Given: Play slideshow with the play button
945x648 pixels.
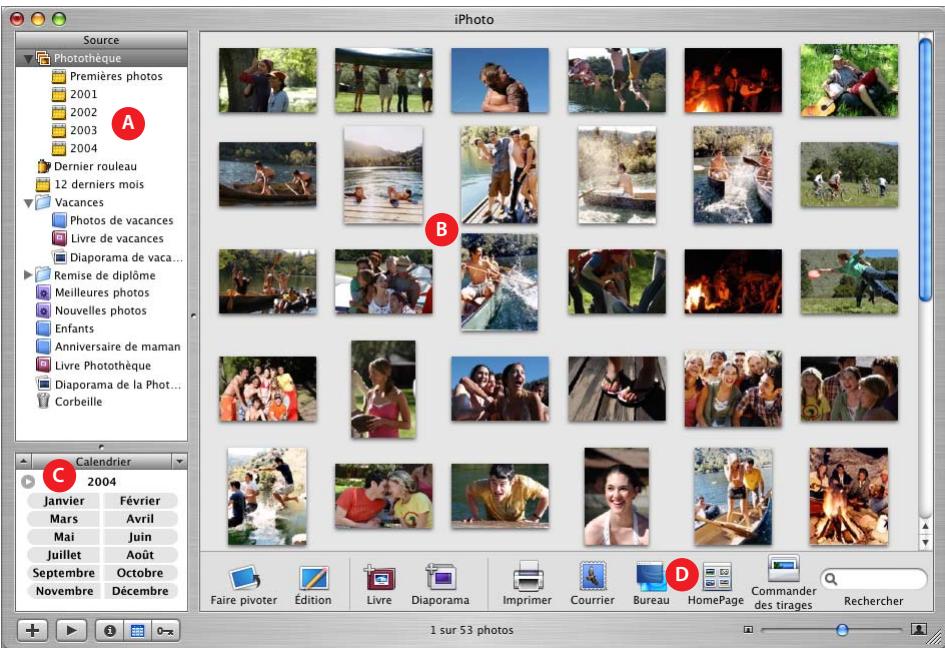Looking at the screenshot, I should point(71,631).
